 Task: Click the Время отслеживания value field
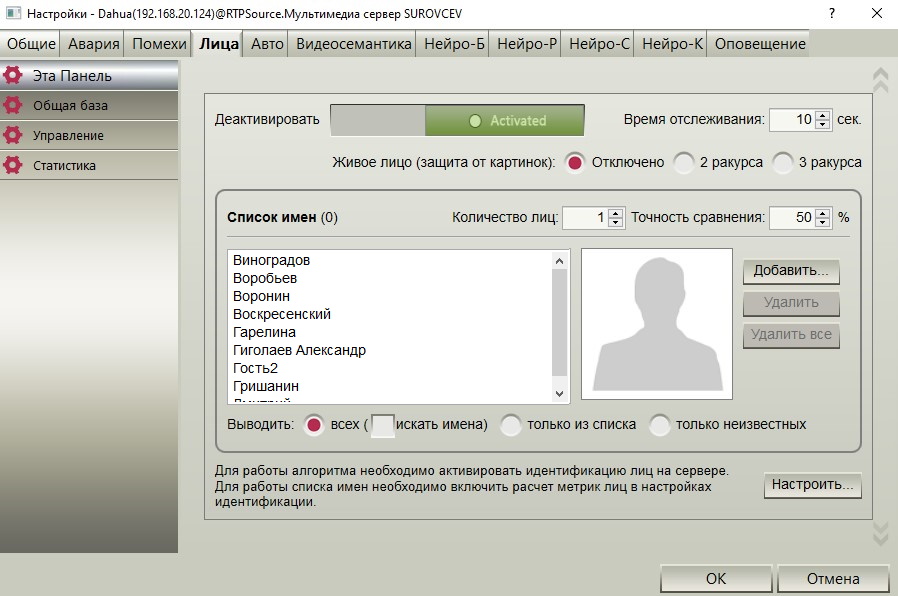(x=793, y=120)
